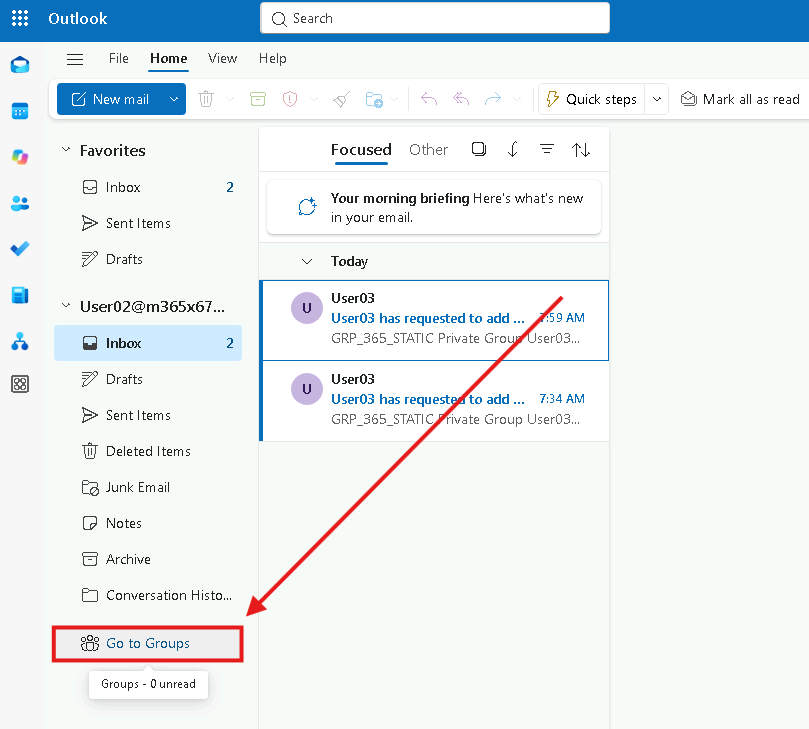Click the Sort arrows icon
Image resolution: width=809 pixels, height=729 pixels.
[581, 150]
